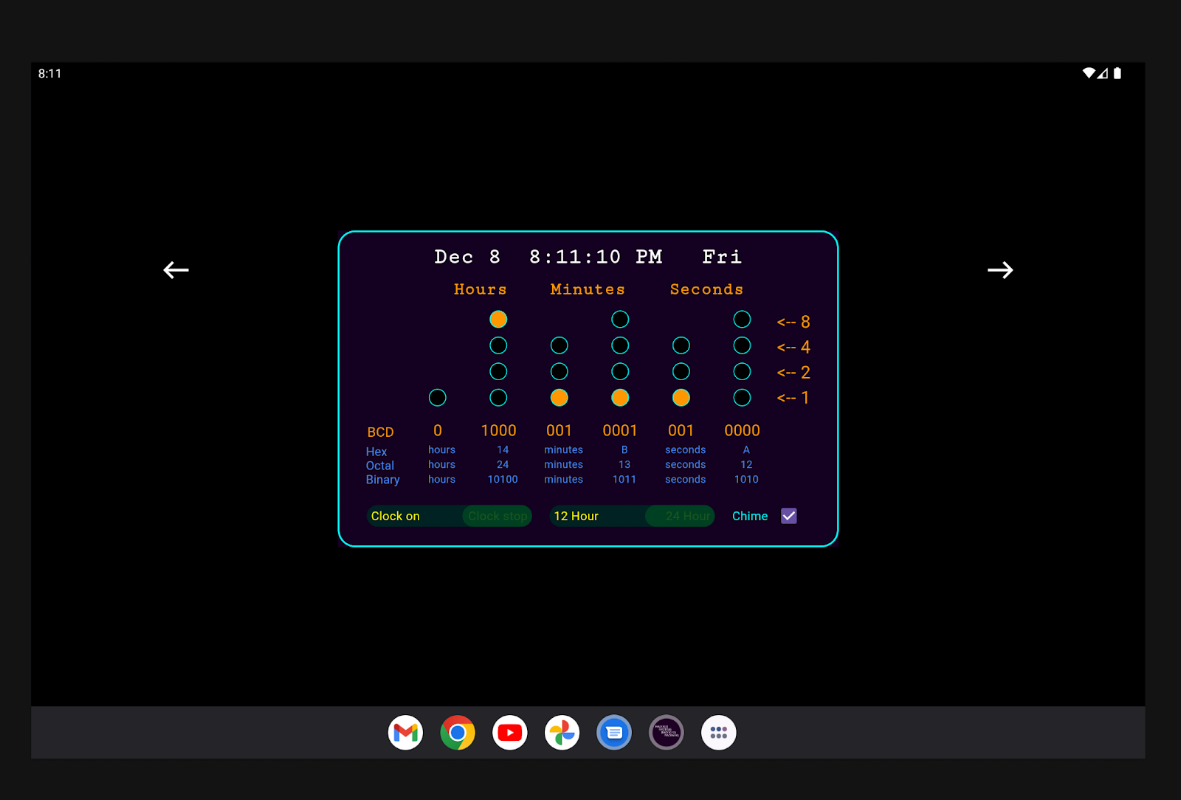Switch to Clock stop option

click(497, 516)
